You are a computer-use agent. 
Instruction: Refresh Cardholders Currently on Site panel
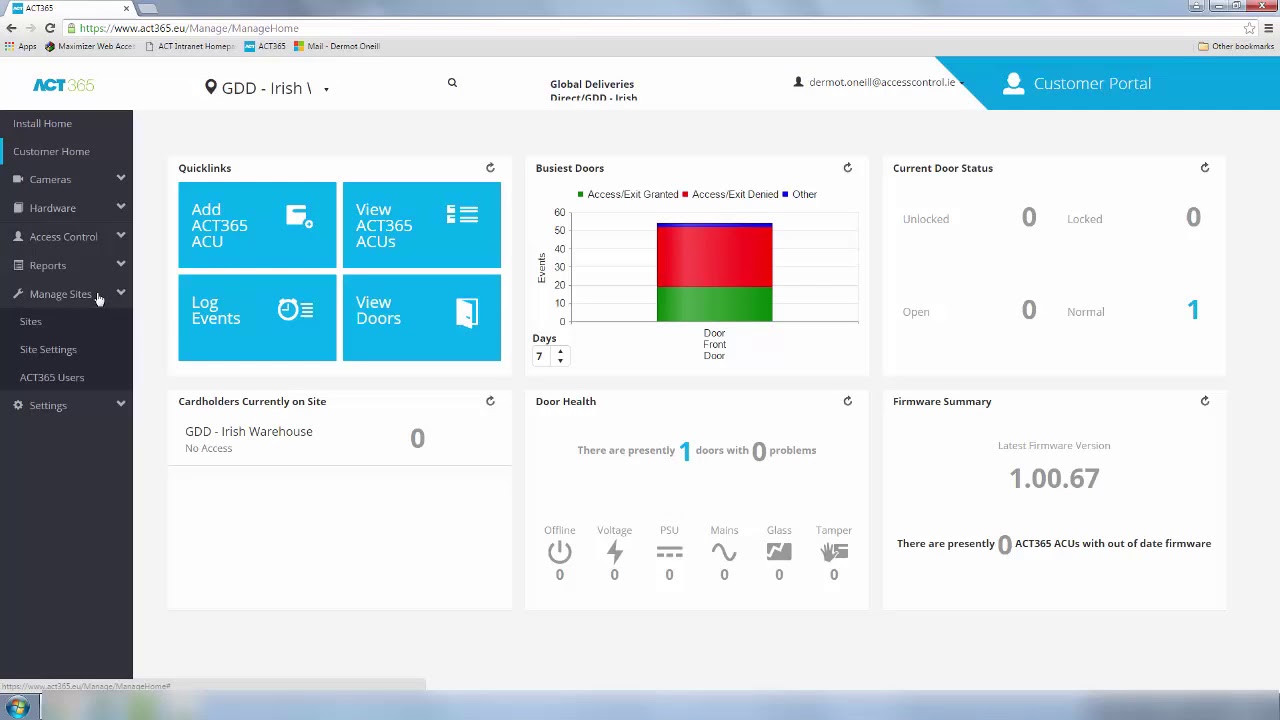click(x=490, y=401)
